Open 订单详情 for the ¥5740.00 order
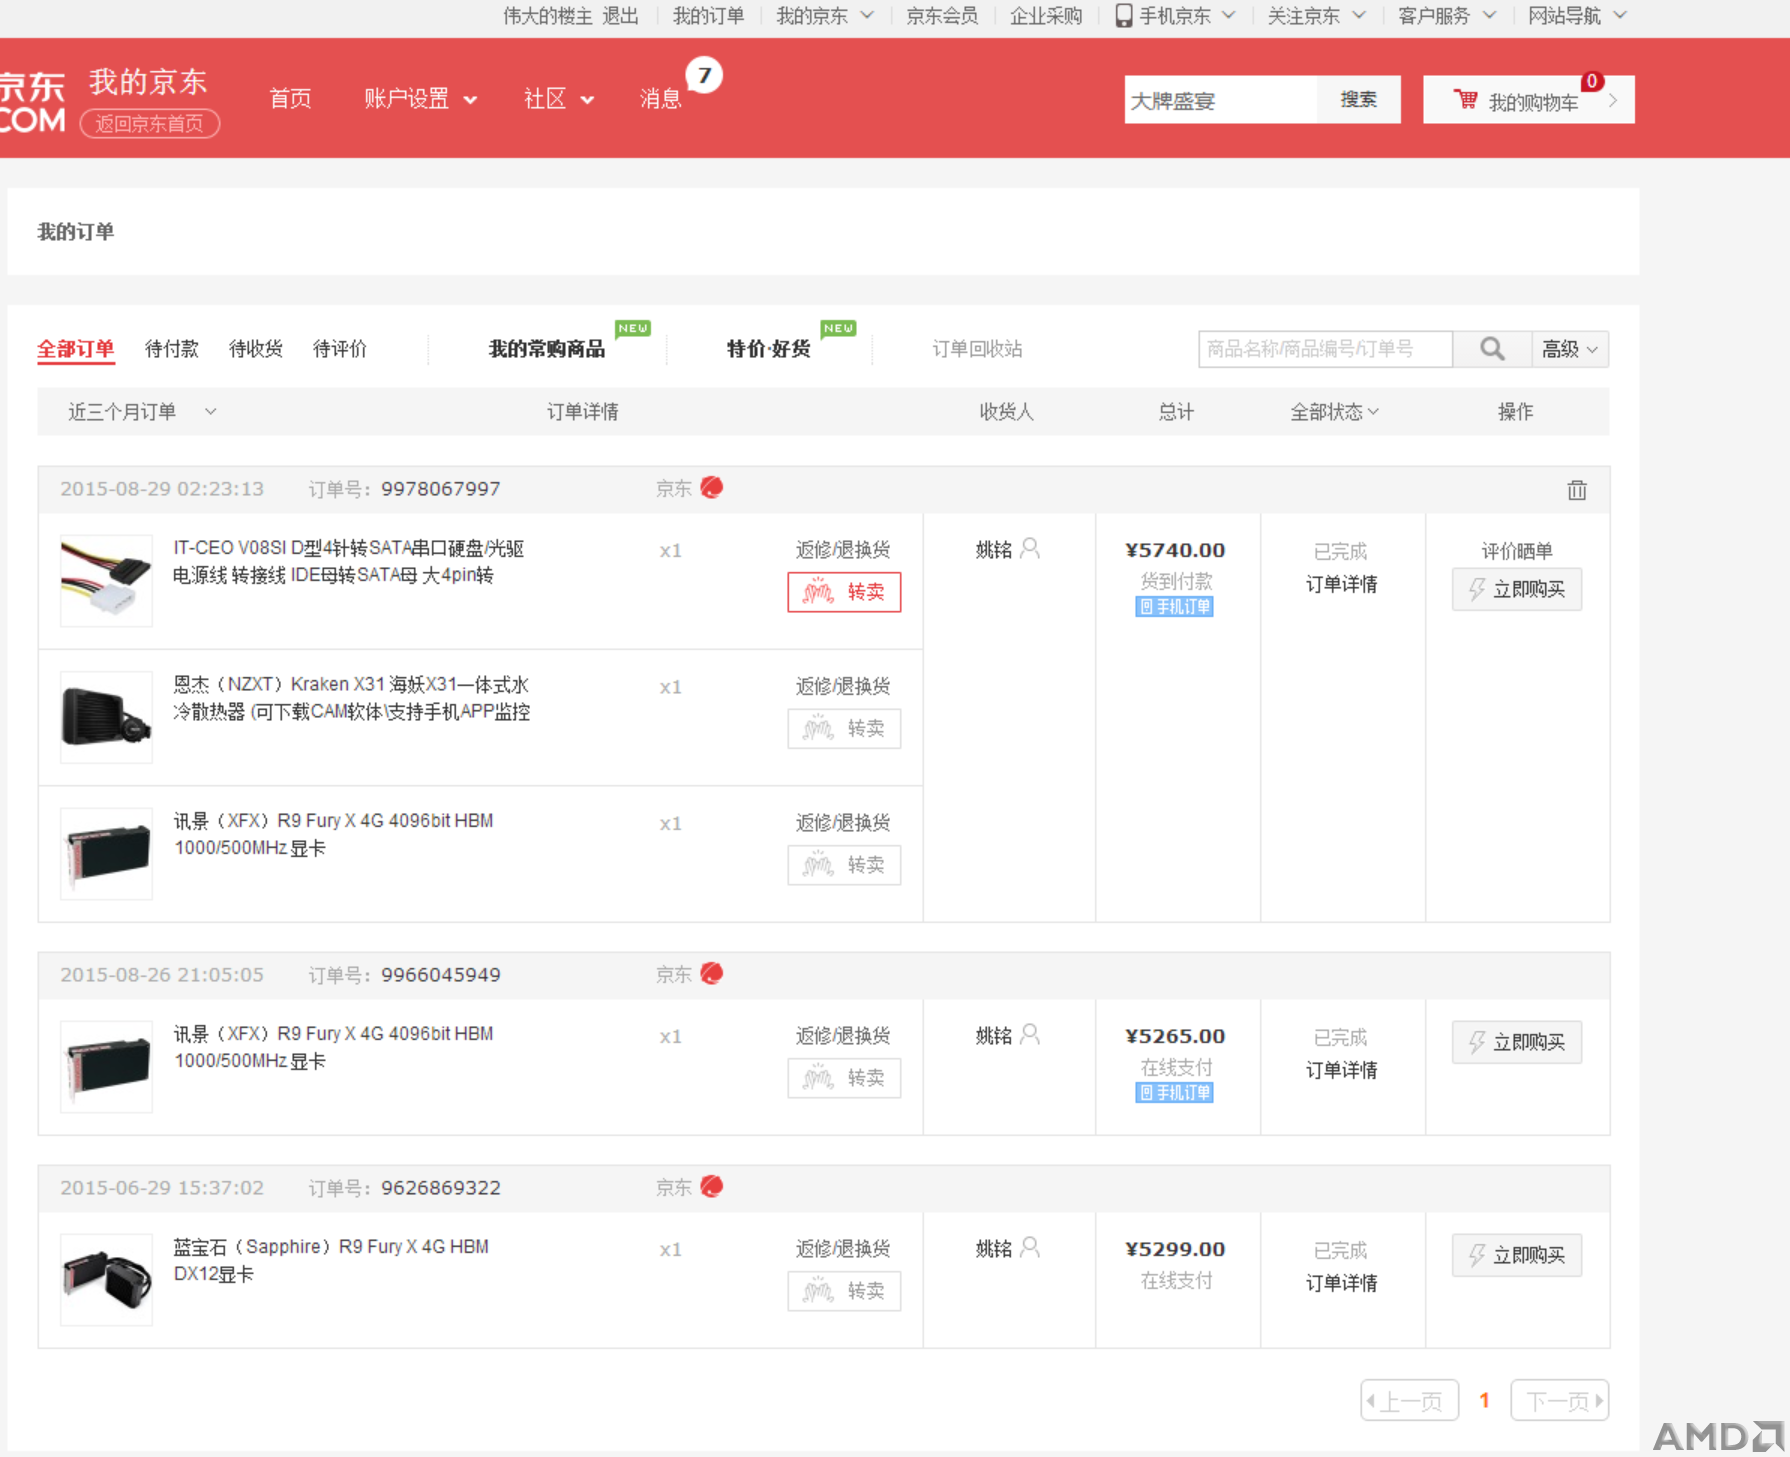1790x1457 pixels. coord(1342,584)
